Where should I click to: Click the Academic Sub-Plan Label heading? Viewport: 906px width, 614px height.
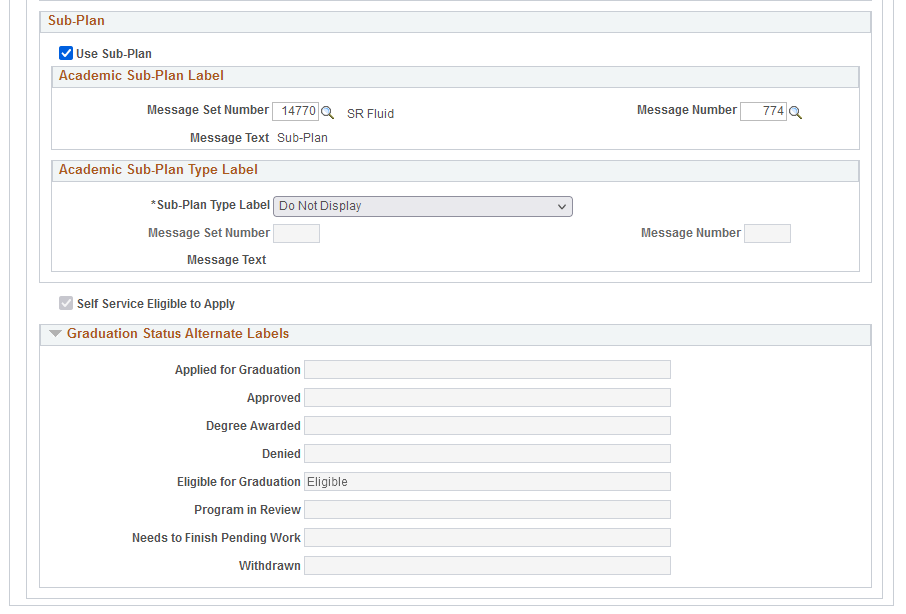(141, 76)
